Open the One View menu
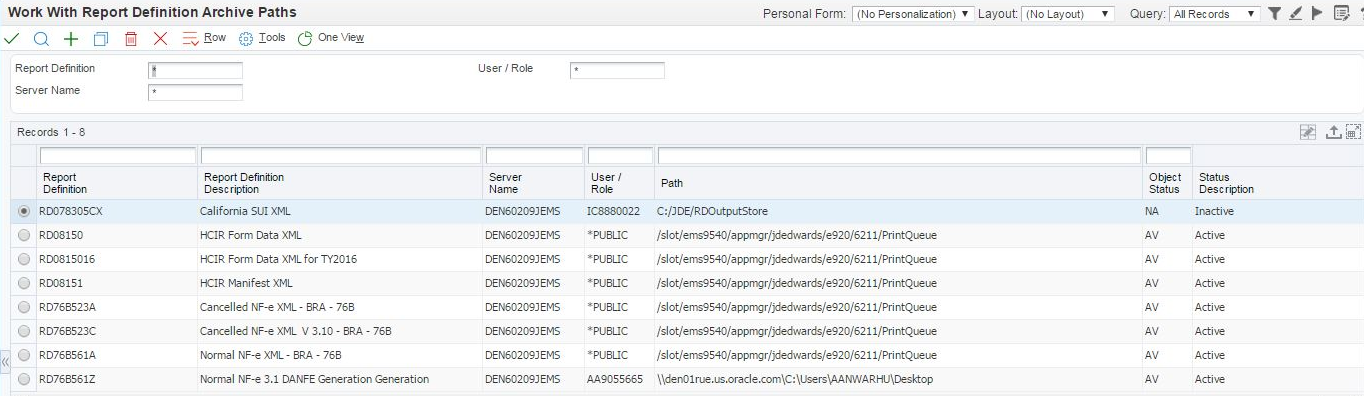 tap(331, 38)
